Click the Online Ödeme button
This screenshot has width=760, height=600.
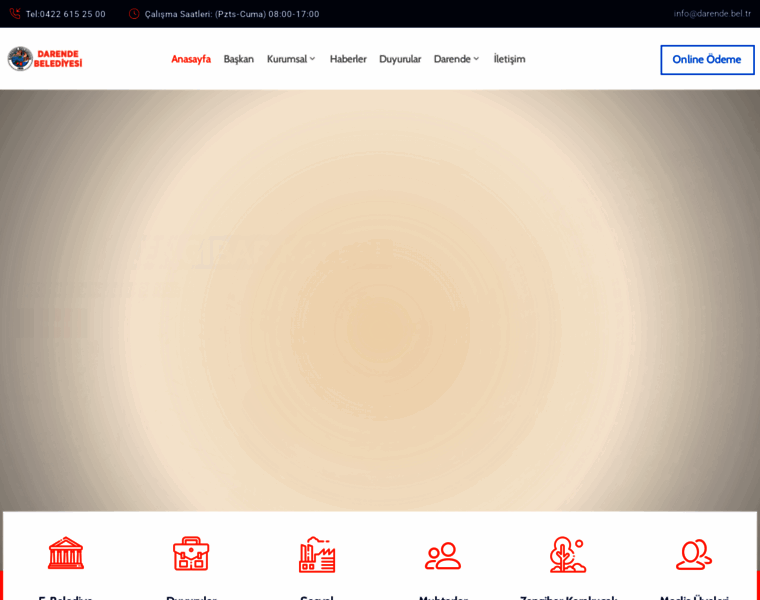pos(707,60)
